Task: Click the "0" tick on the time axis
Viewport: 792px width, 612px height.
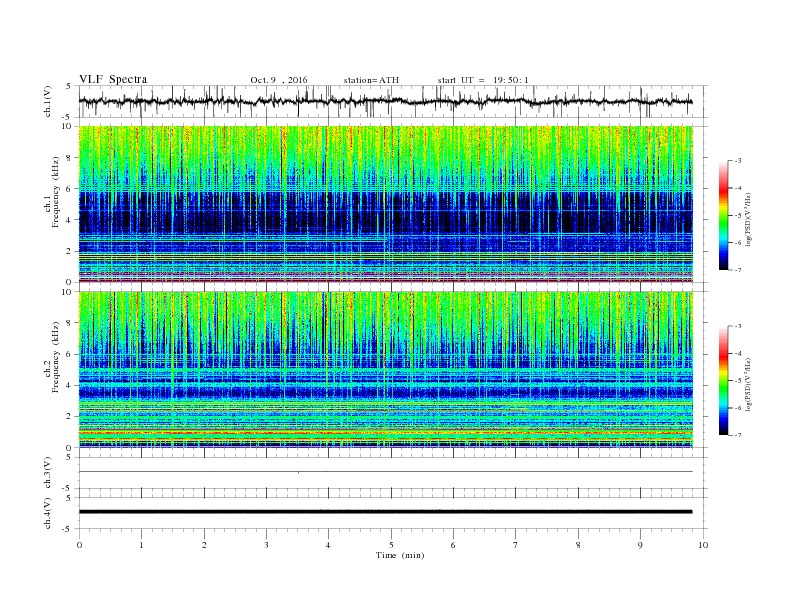Action: point(79,545)
